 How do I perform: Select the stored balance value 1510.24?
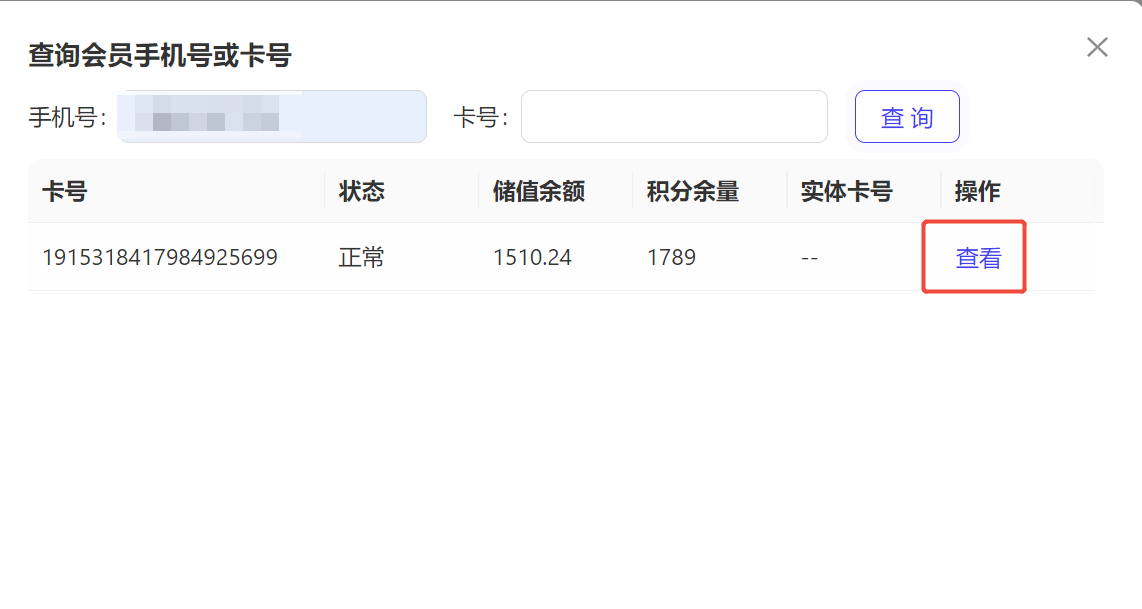tap(532, 258)
